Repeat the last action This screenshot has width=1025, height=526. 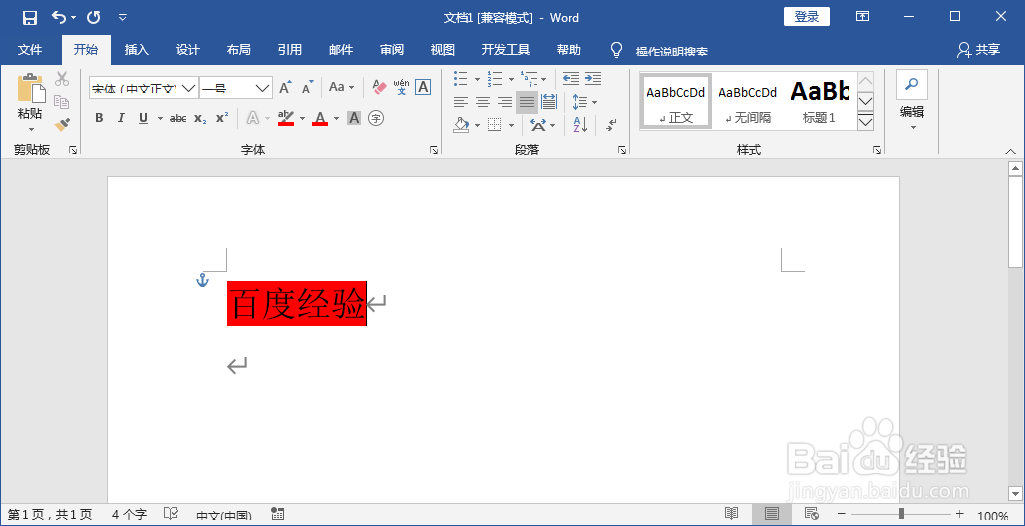tap(93, 18)
